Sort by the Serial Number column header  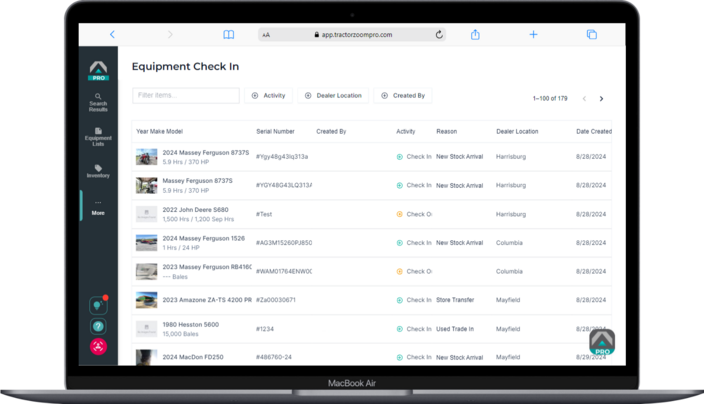click(275, 132)
